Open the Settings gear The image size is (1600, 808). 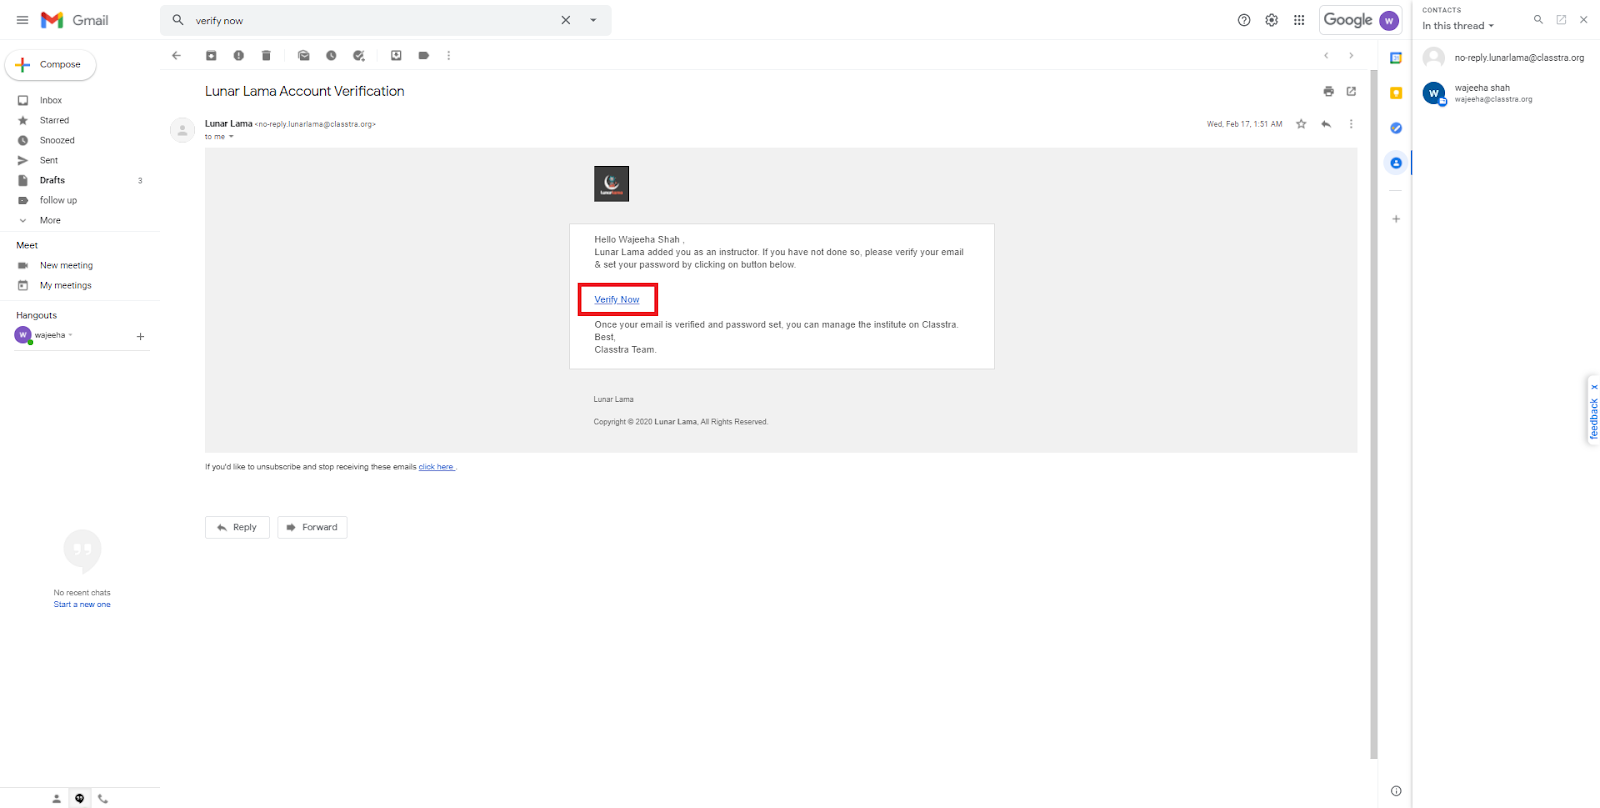coord(1272,20)
